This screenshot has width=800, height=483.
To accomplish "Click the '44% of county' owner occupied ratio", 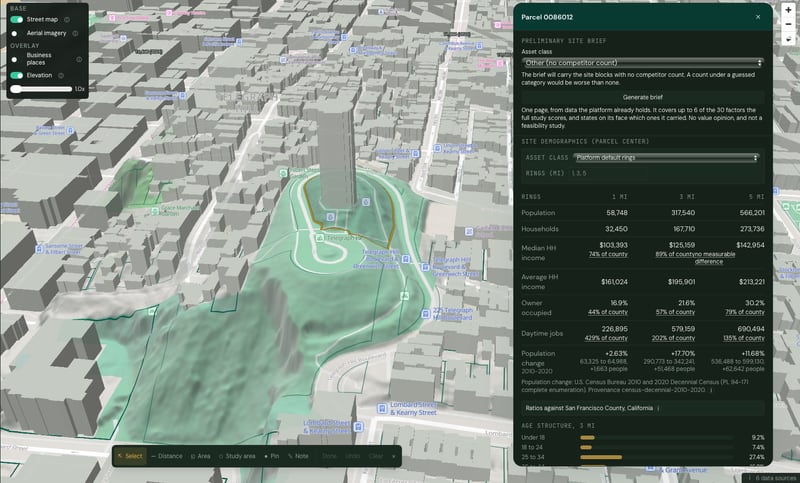I will (x=608, y=312).
